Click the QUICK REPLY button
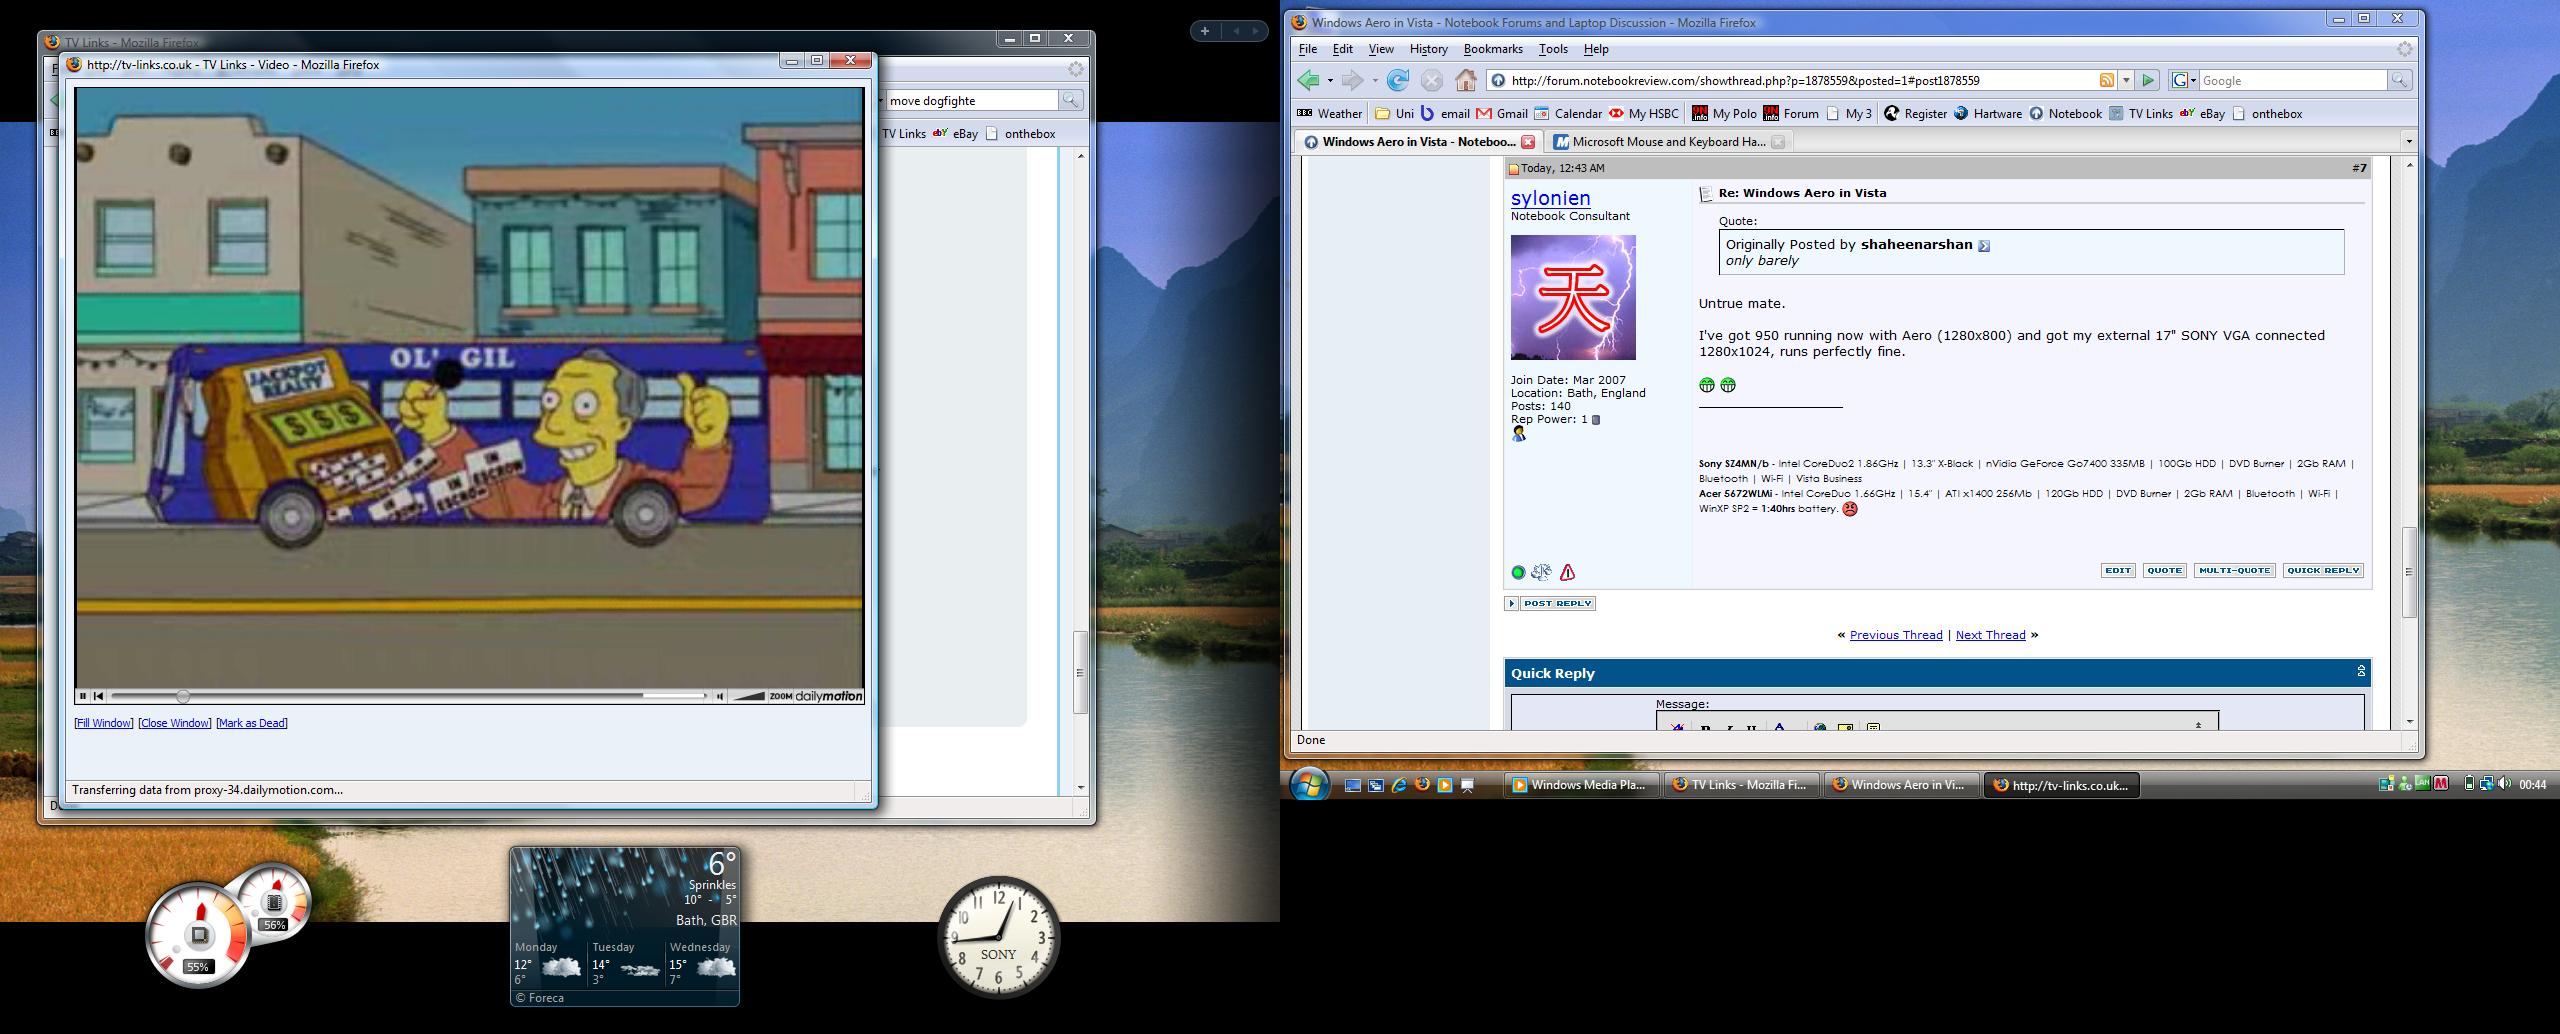 [2323, 571]
